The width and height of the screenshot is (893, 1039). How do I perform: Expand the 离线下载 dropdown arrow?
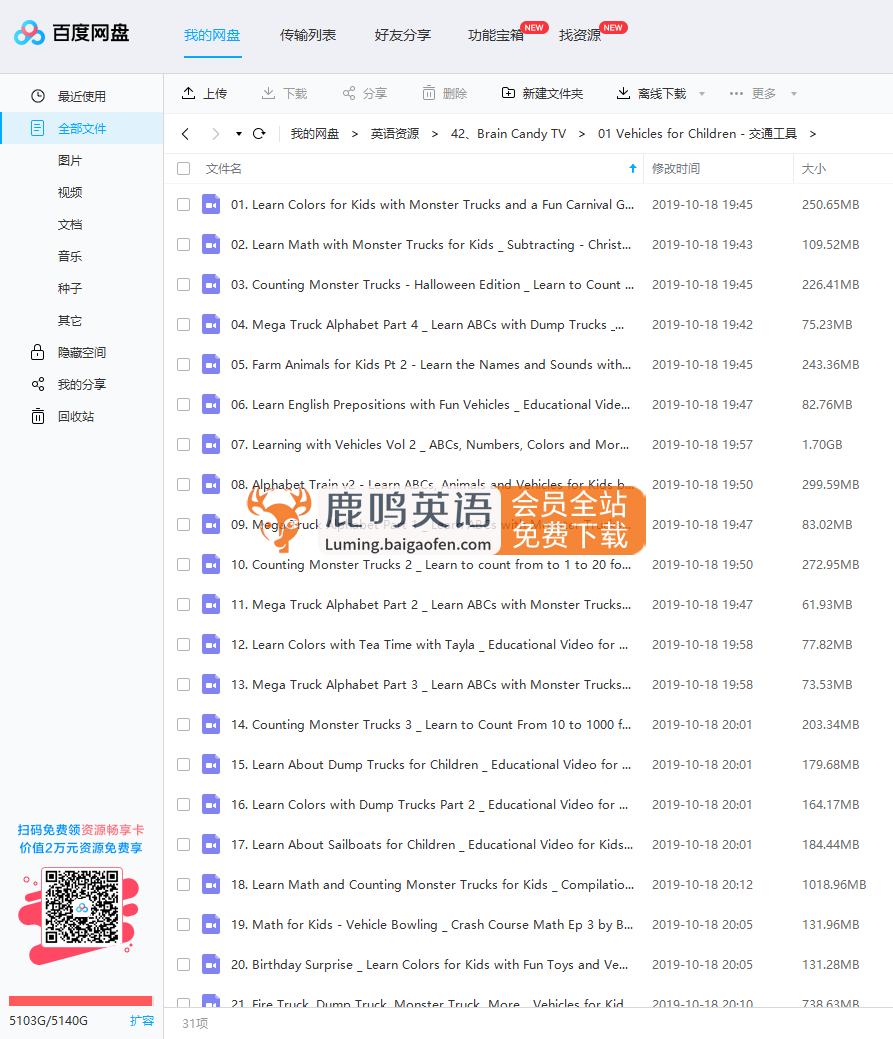[702, 93]
